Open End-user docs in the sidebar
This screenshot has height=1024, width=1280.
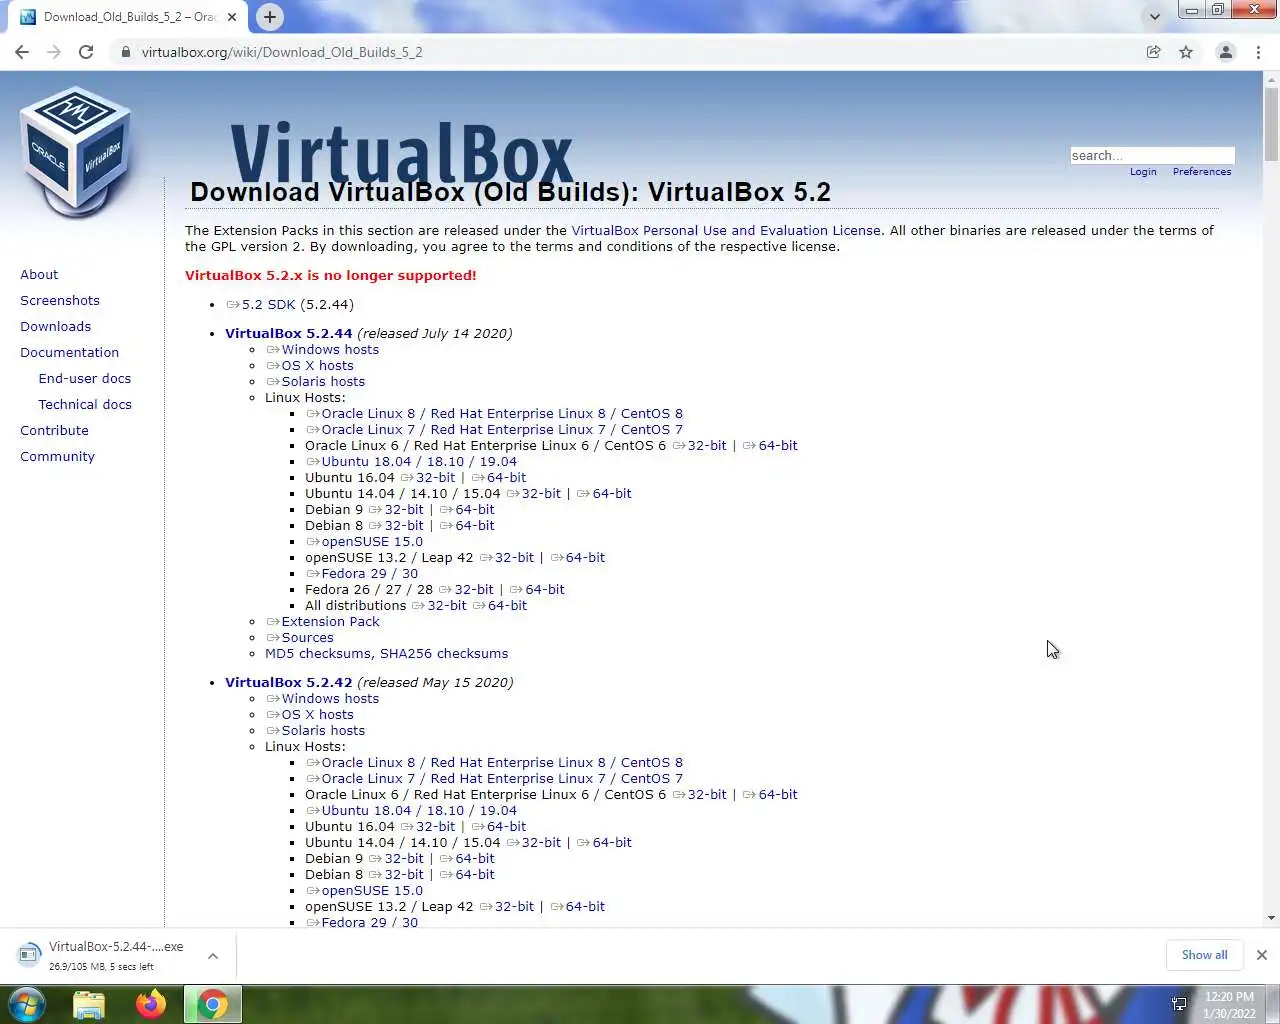click(85, 379)
